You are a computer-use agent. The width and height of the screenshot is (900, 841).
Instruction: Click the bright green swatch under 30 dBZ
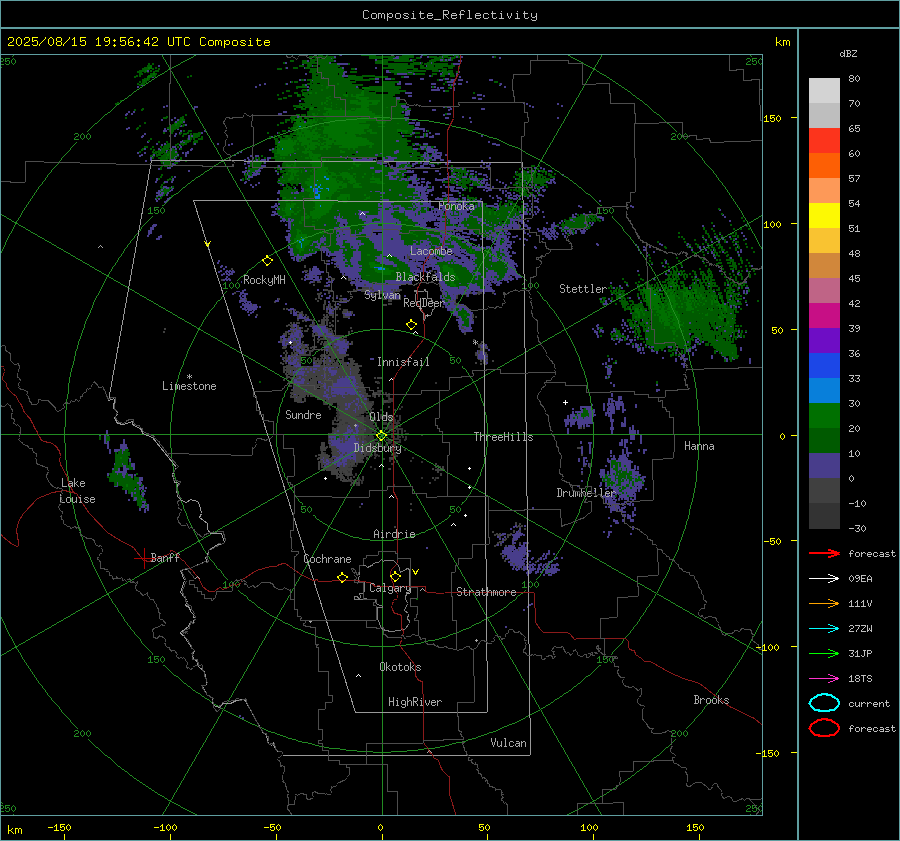coord(824,416)
